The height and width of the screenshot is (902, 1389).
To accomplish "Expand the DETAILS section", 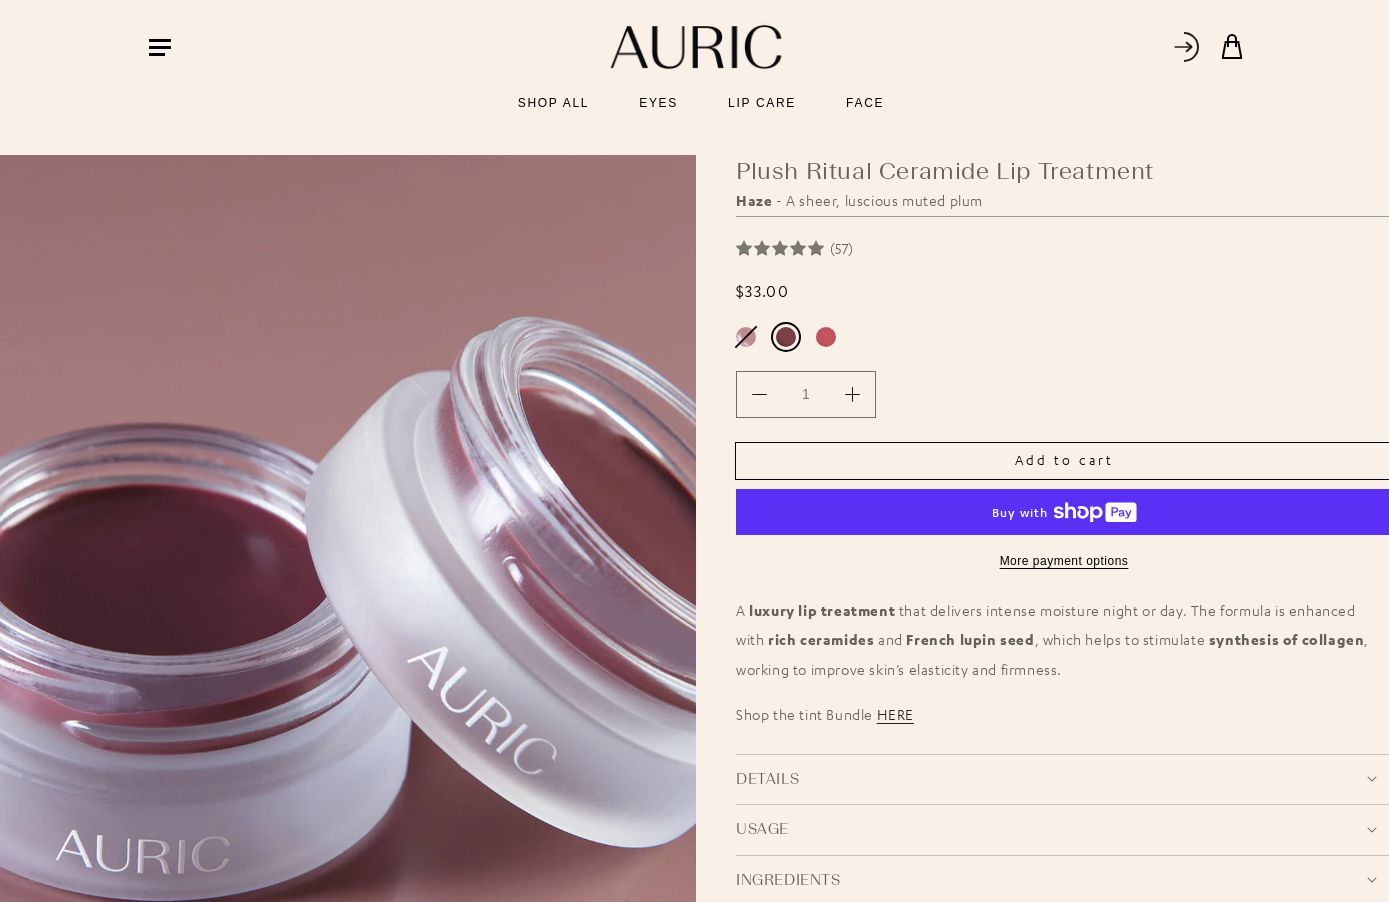I will (1062, 779).
